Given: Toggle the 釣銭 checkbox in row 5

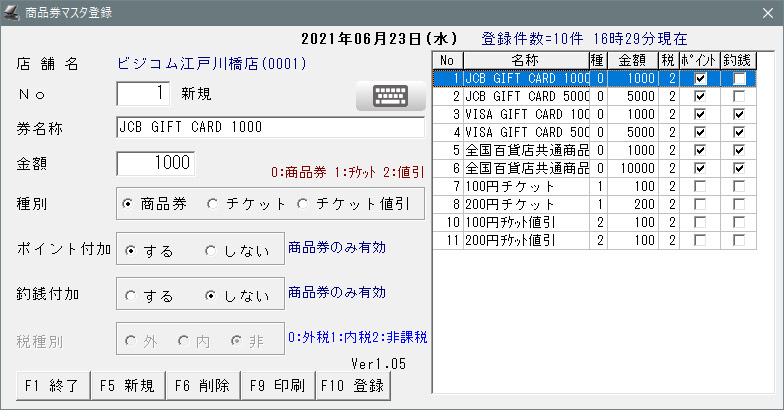Looking at the screenshot, I should coord(738,150).
